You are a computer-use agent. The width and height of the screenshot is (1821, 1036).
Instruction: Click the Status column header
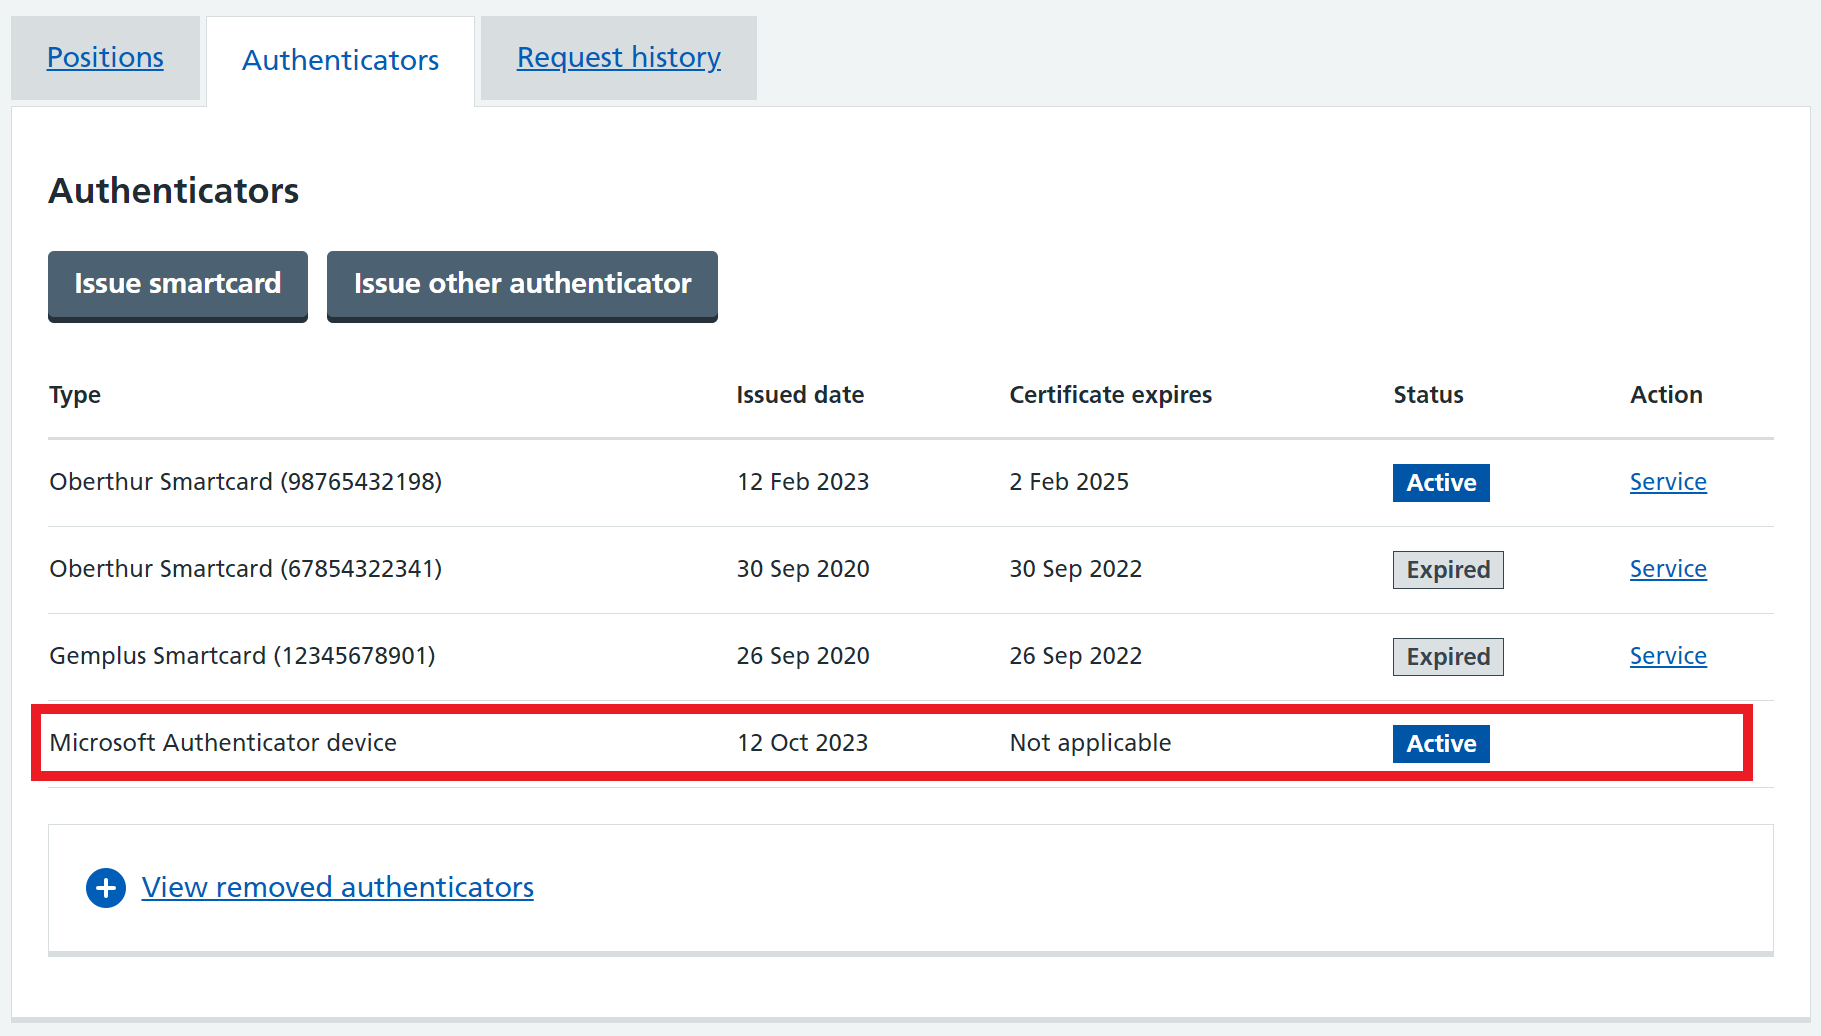click(1428, 395)
